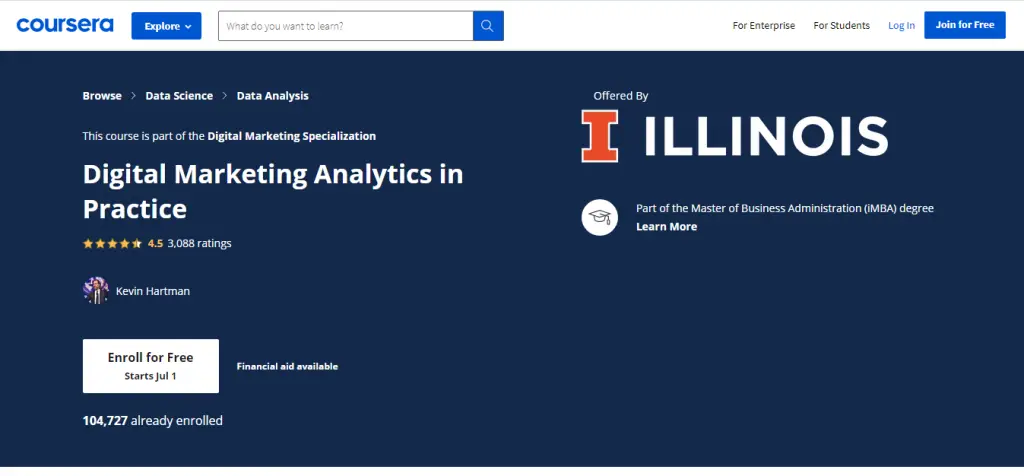Click the Log In link
The height and width of the screenshot is (476, 1024).
901,26
